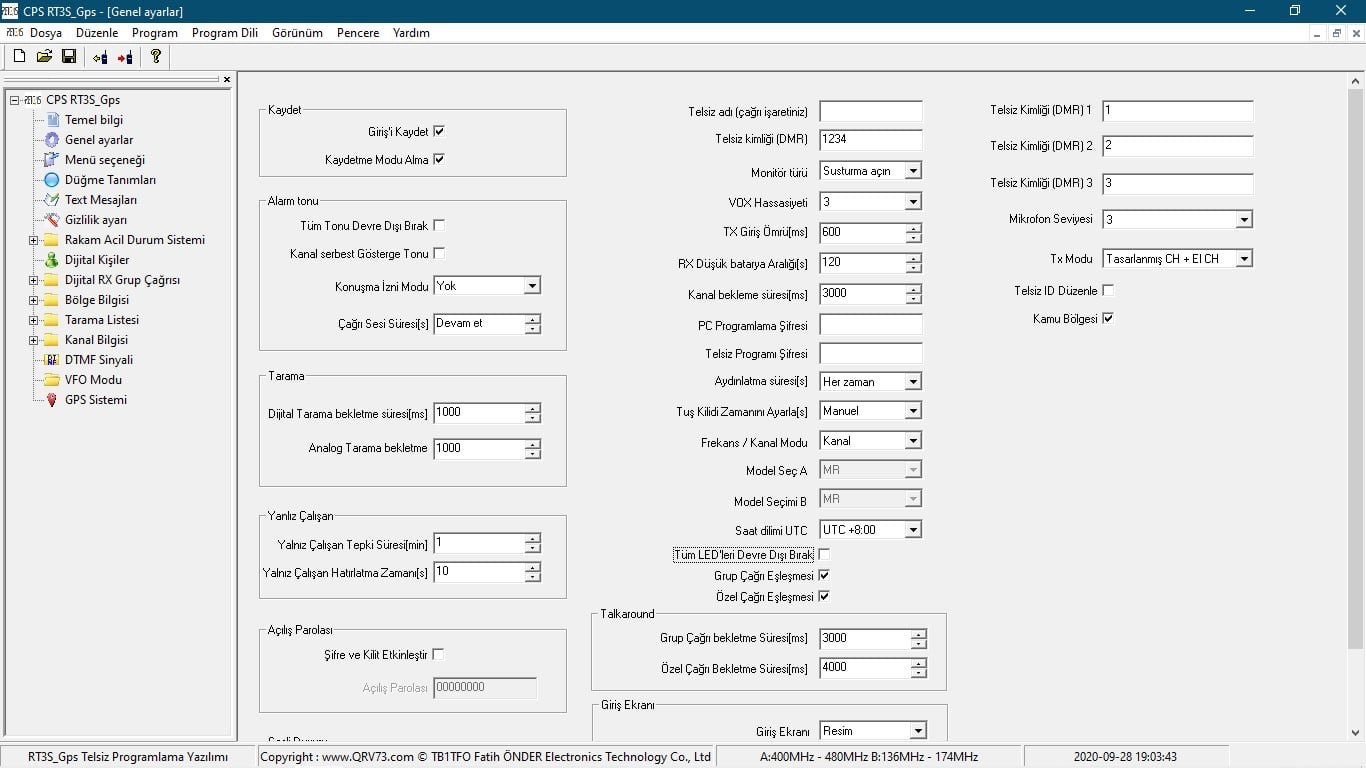Open the Yardım menu
Screen dimensions: 1366x768
tap(410, 33)
